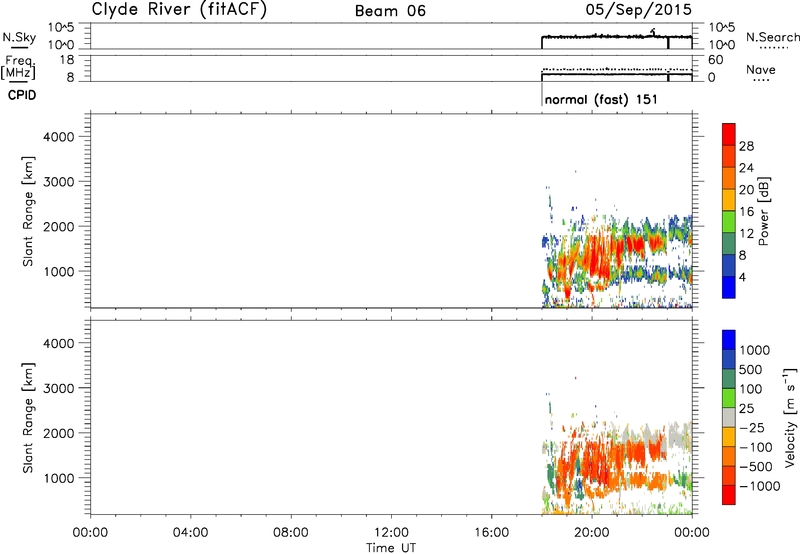
Task: Select the "24" label on the power colorbar
Action: [x=746, y=168]
